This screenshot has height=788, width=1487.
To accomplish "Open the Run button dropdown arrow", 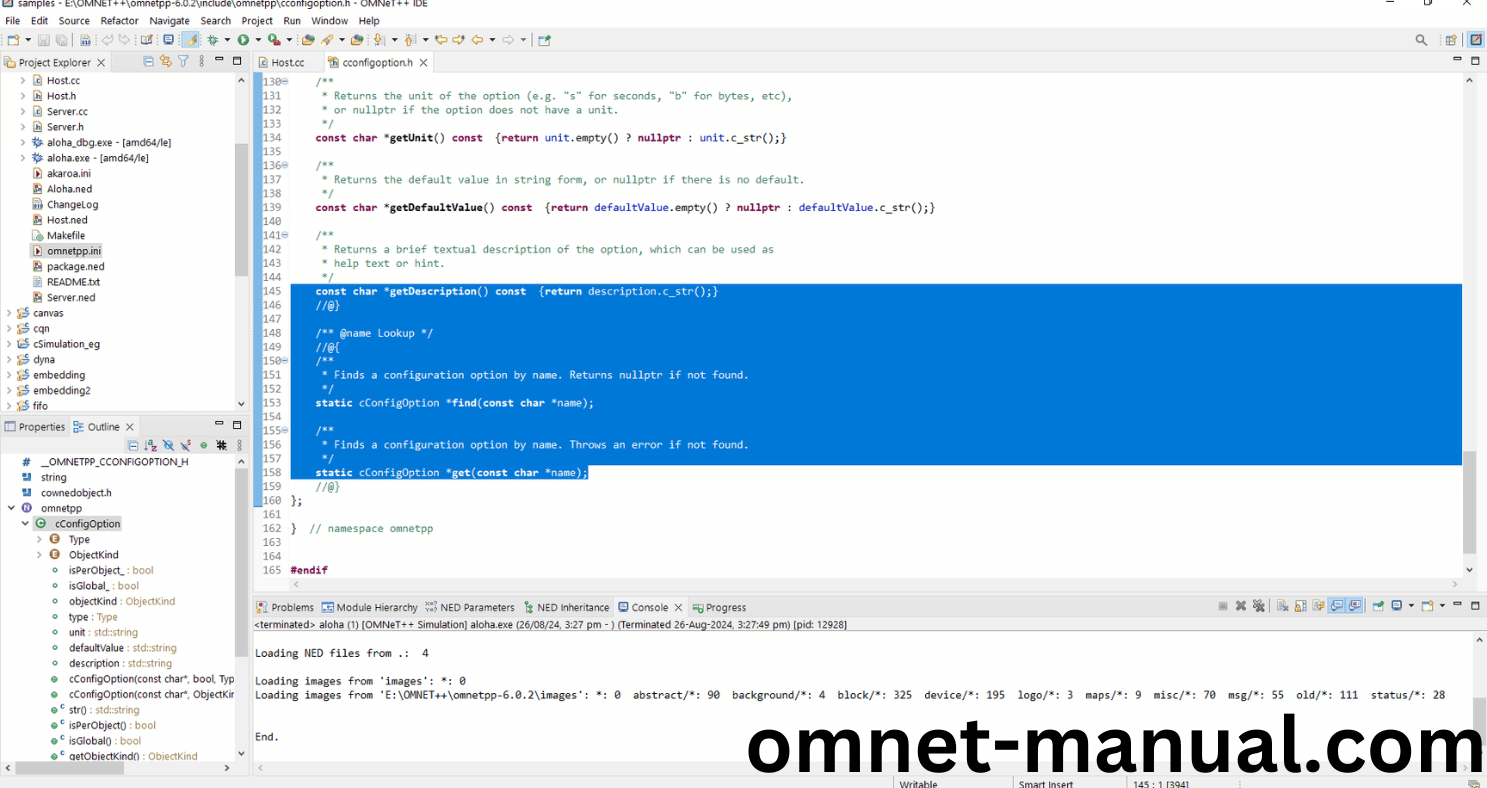I will [x=257, y=40].
